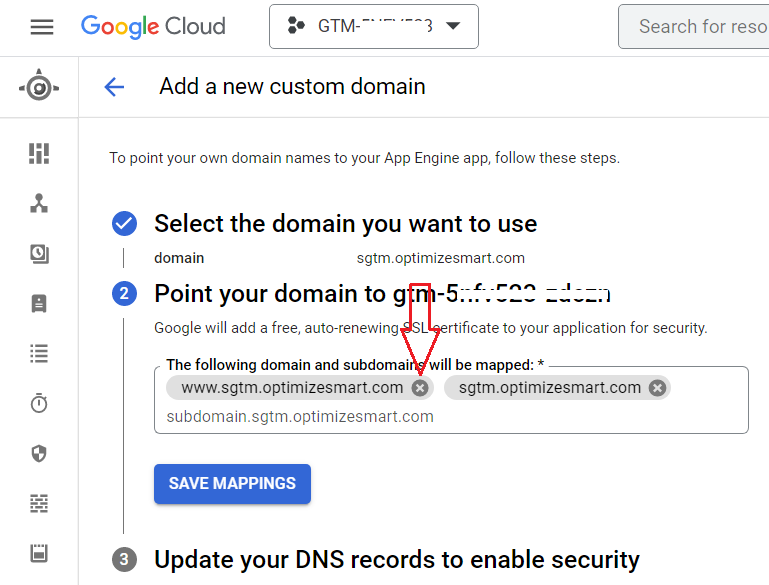Viewport: 769px width, 585px height.
Task: Open the main navigation hamburger menu
Action: point(42,27)
